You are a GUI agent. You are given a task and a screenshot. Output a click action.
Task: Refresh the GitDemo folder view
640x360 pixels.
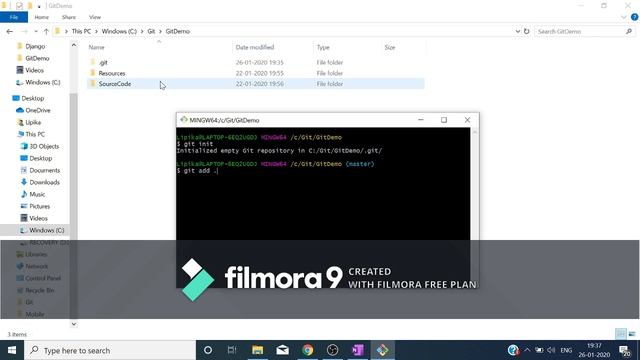tap(527, 31)
